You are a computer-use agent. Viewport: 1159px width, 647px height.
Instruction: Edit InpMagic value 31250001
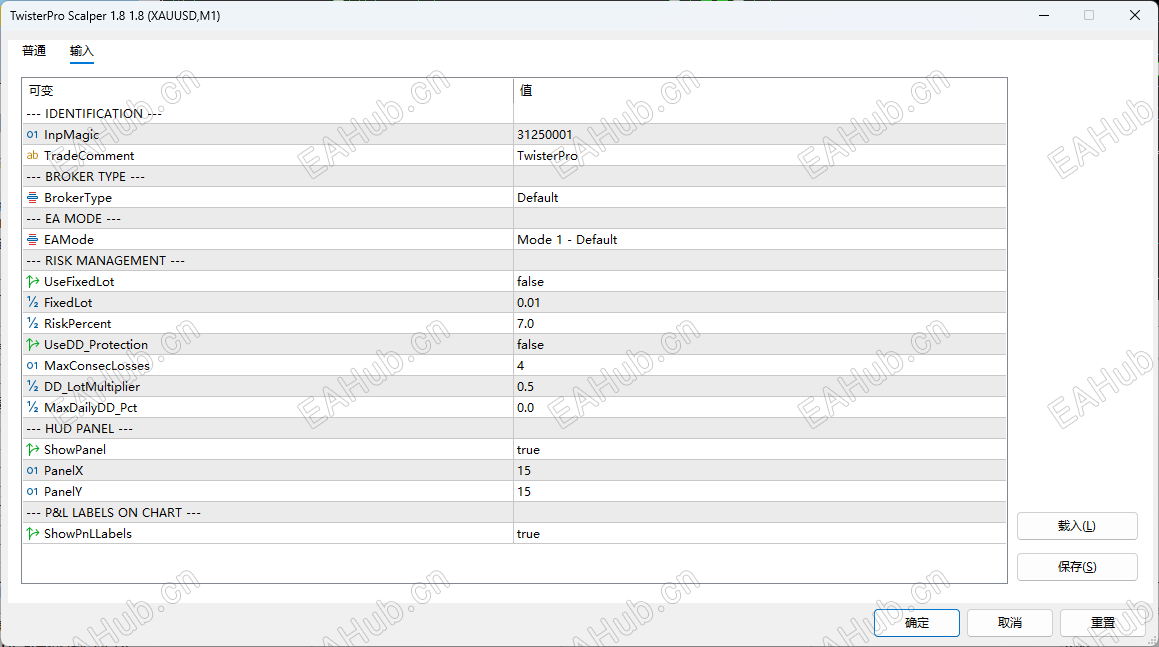(x=760, y=135)
